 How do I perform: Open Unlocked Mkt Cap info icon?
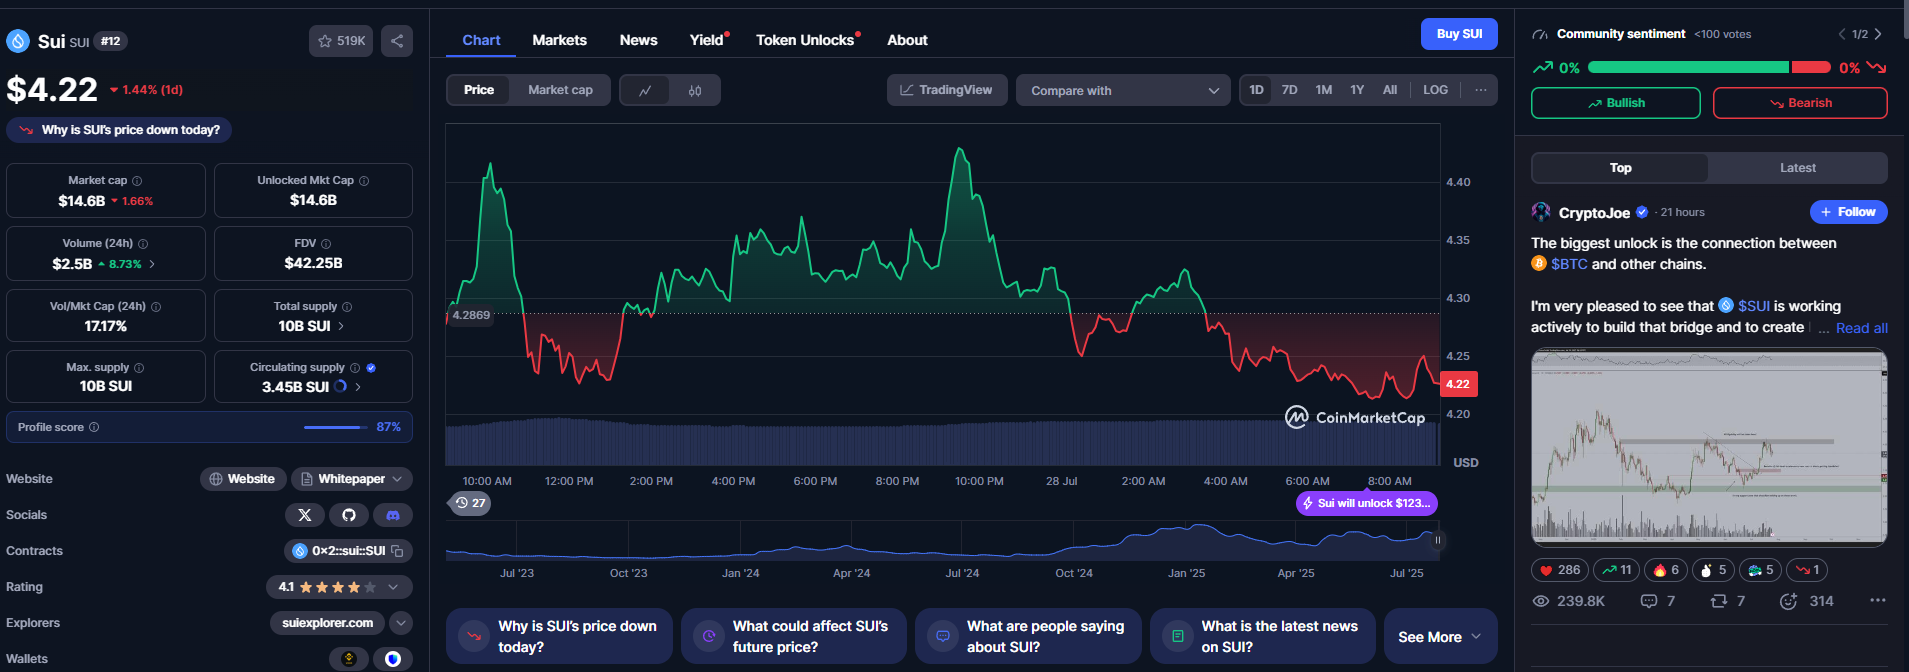(x=364, y=181)
